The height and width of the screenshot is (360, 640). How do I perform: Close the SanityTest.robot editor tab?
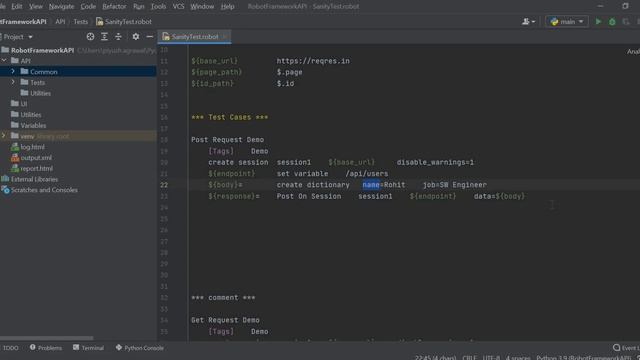point(225,37)
